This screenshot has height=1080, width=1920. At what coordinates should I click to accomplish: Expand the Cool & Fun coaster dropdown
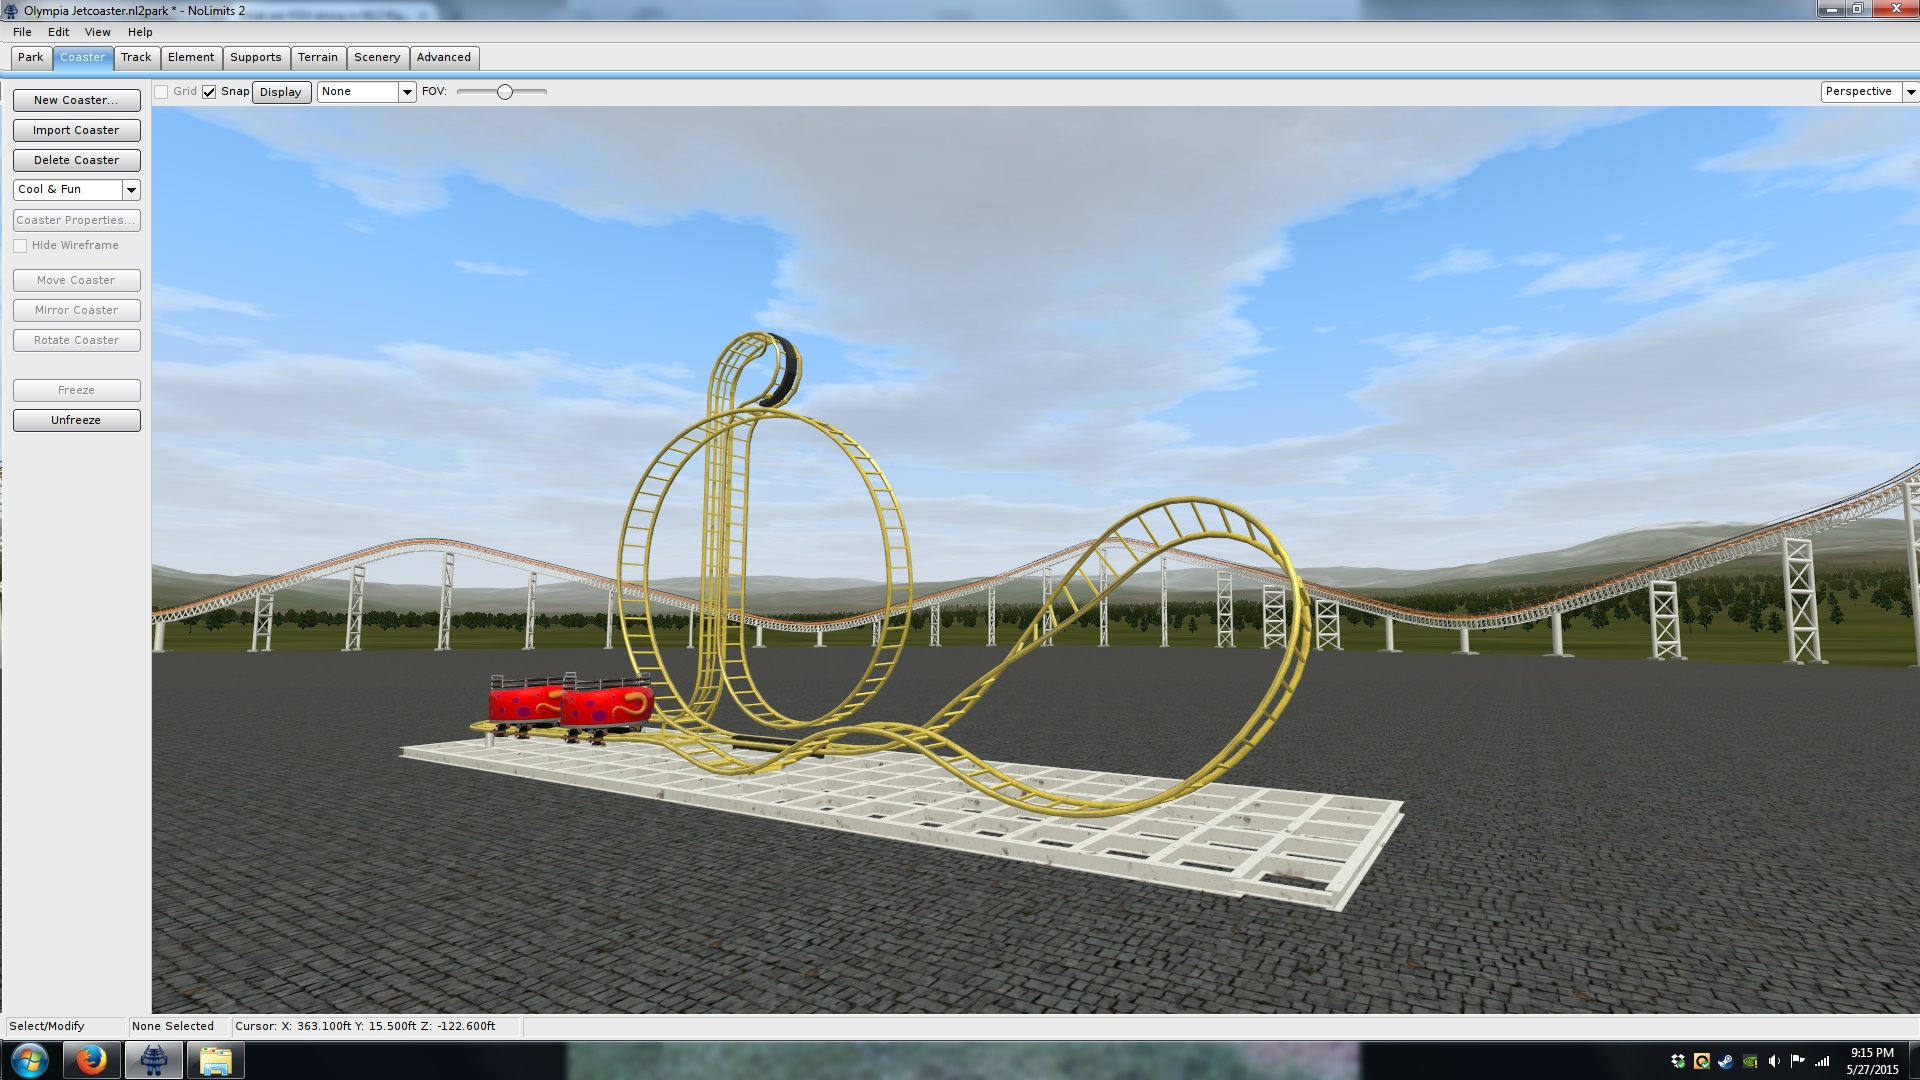pos(131,190)
